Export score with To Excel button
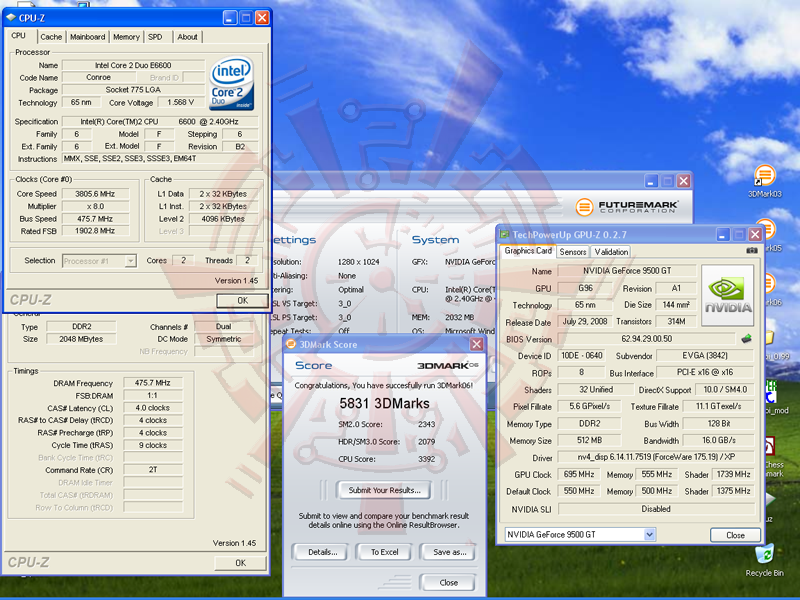This screenshot has width=800, height=600. click(384, 552)
